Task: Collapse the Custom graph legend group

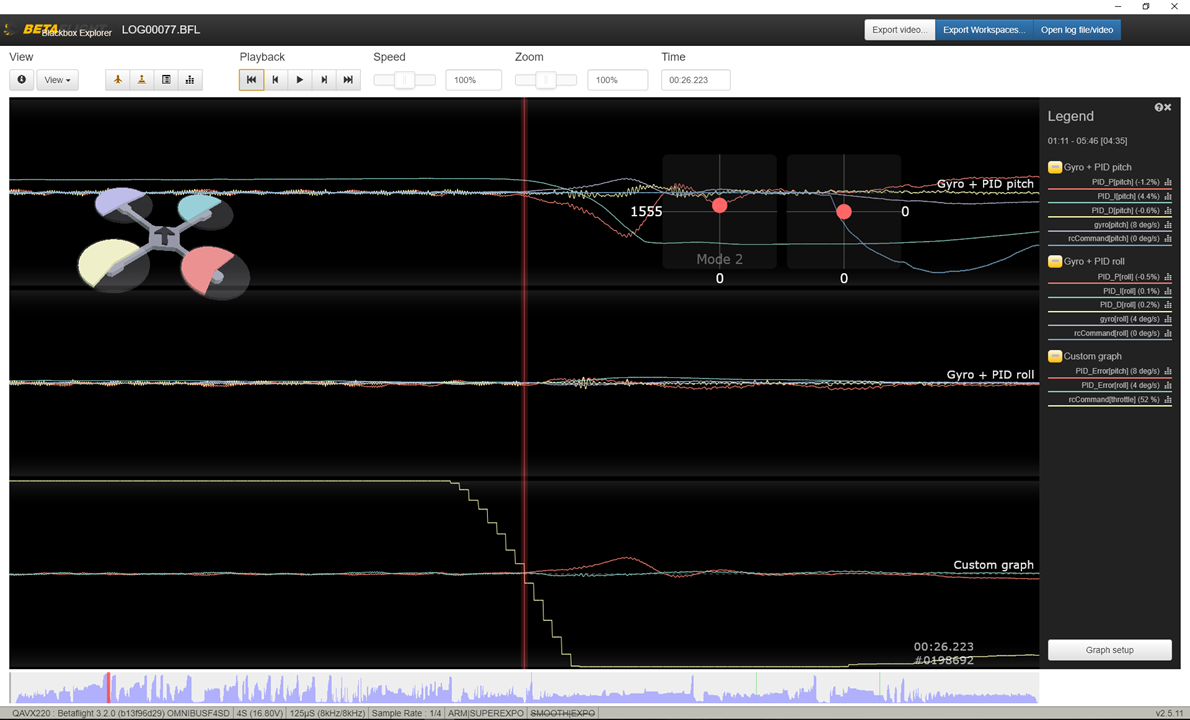Action: coord(1055,355)
